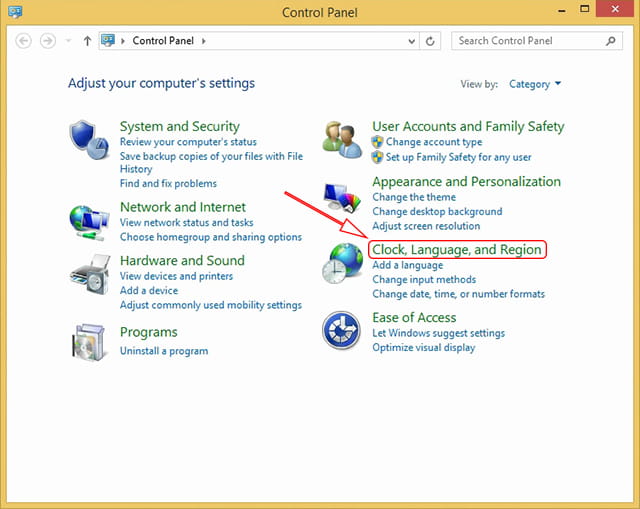Open Ease of Access category
This screenshot has height=509, width=640.
pos(414,318)
